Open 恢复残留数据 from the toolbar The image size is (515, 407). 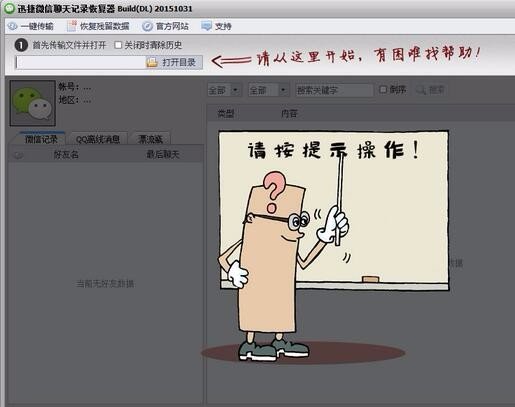(x=98, y=26)
